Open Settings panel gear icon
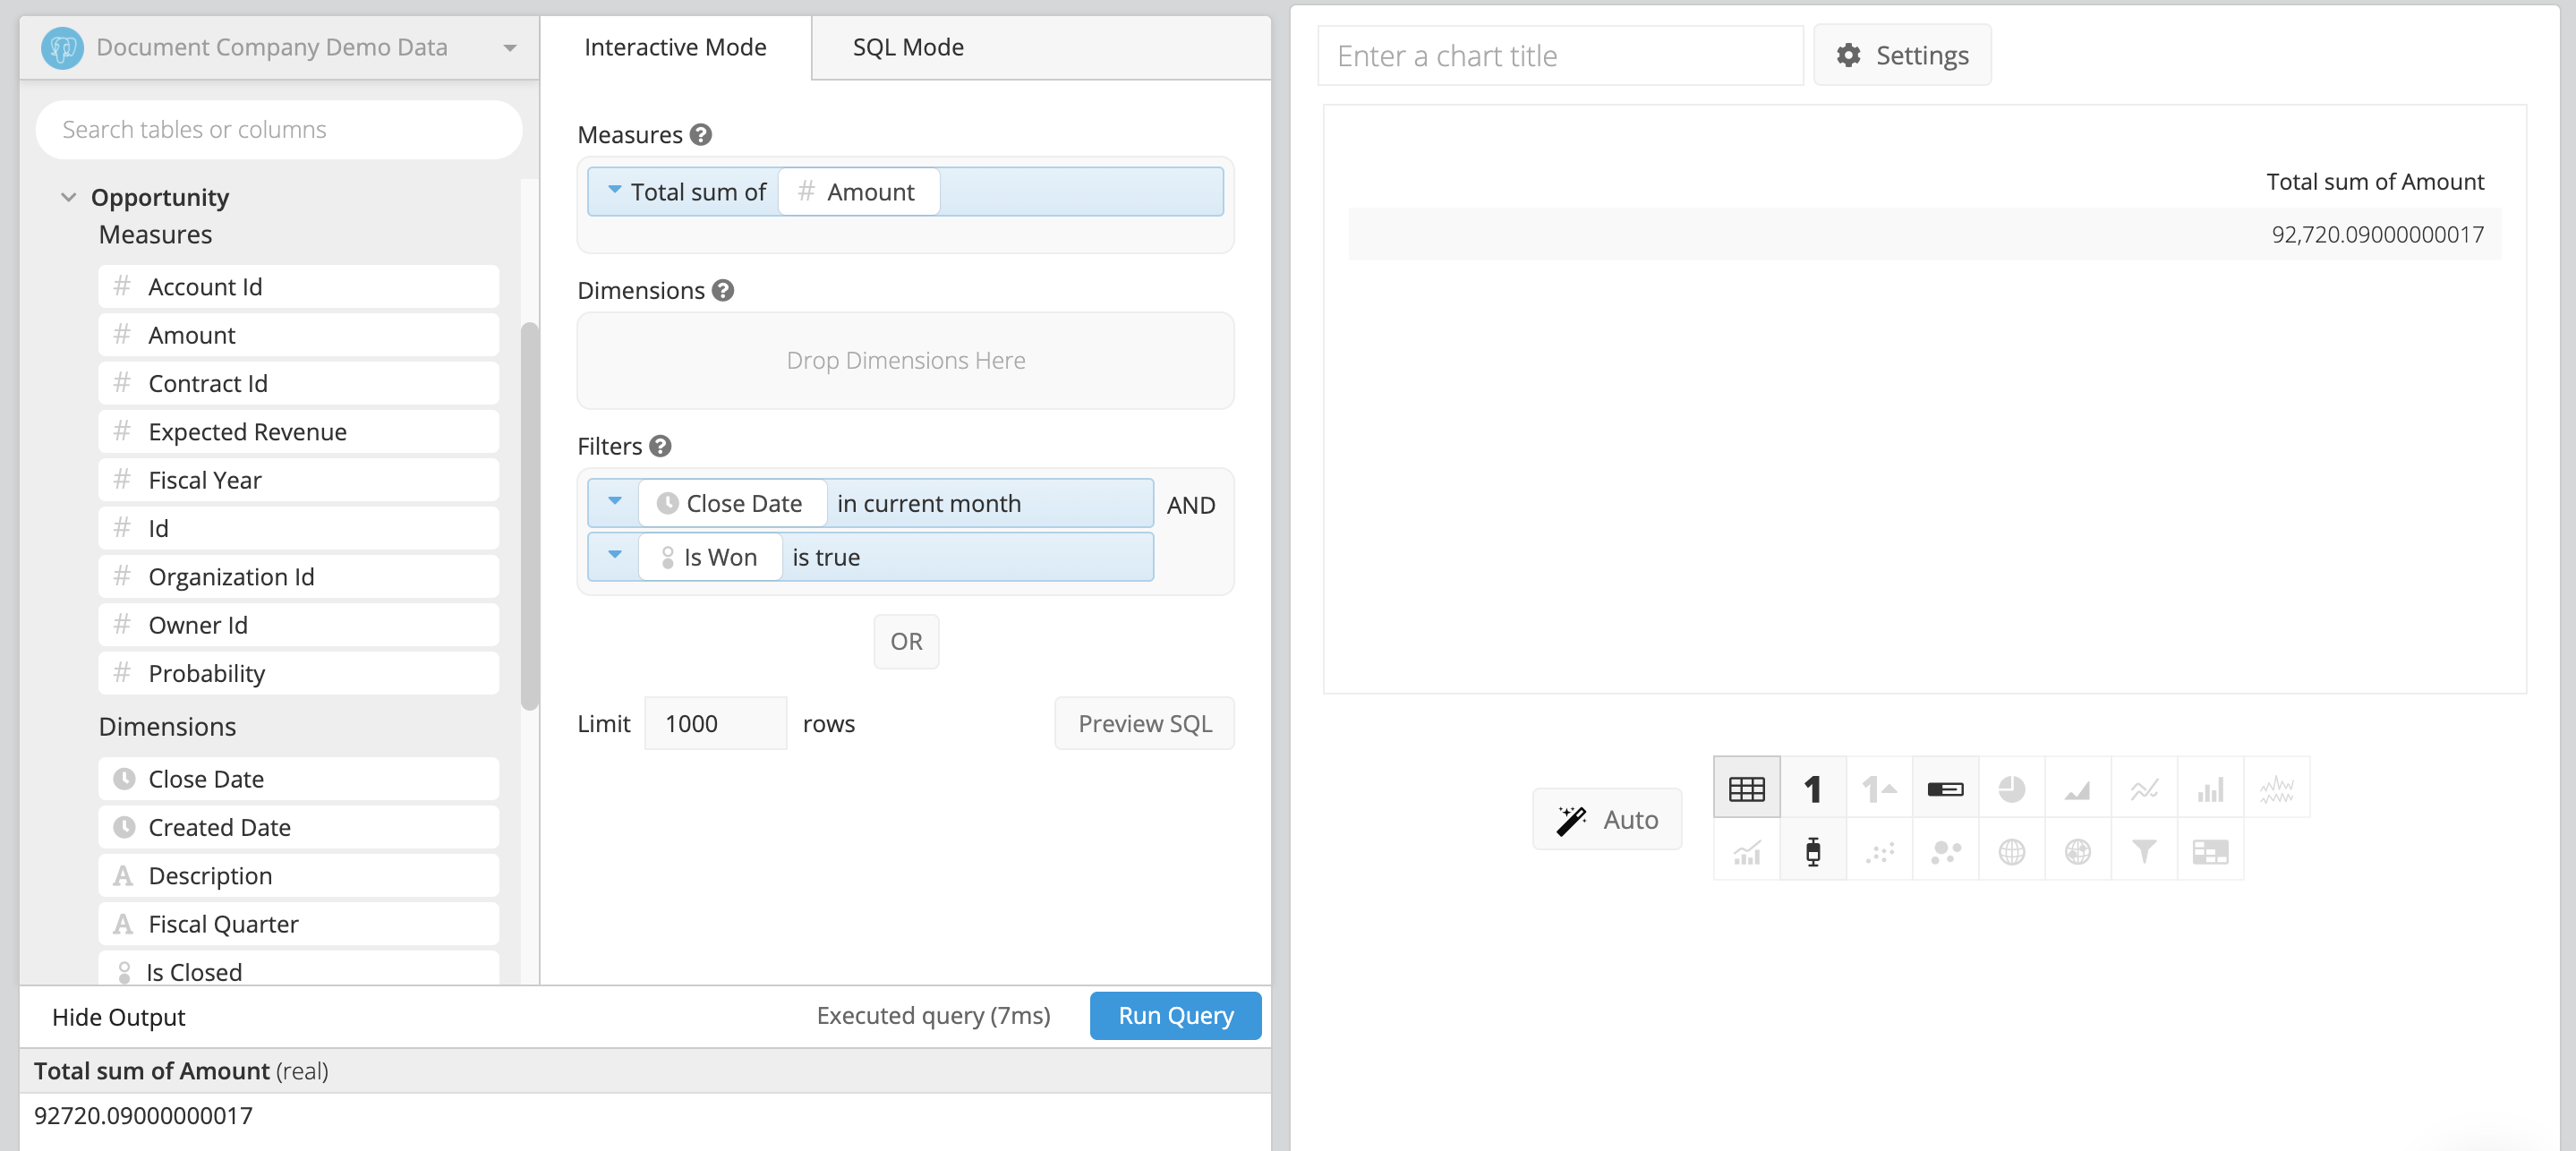 coord(1850,55)
